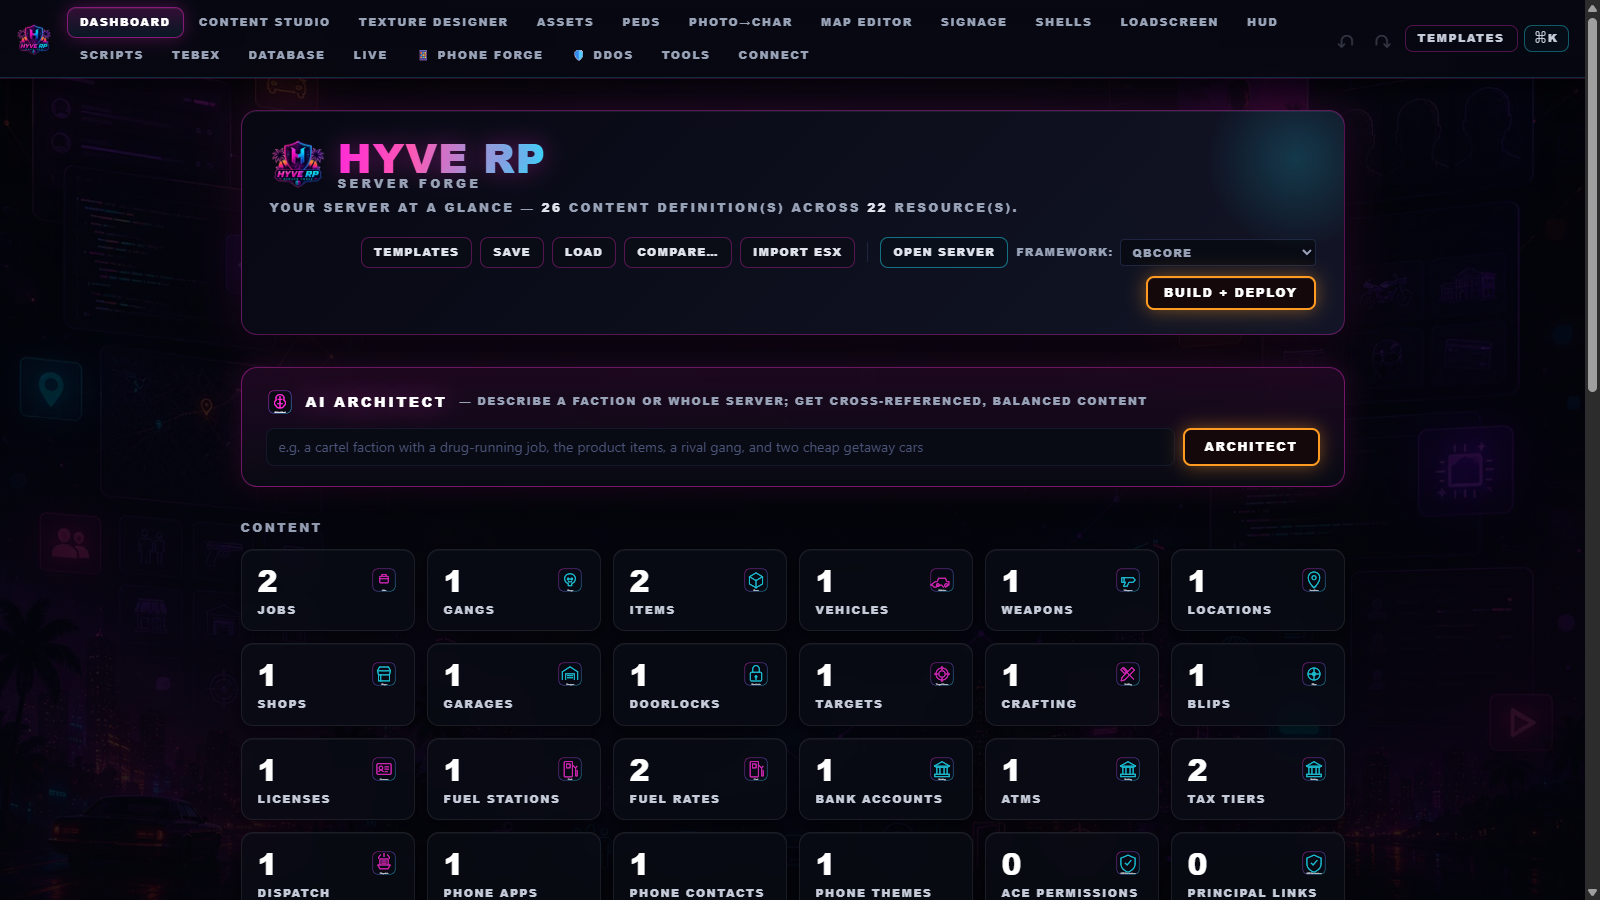Screen dimensions: 1600x900
Task: Open the Phone Themes content card
Action: 886,866
